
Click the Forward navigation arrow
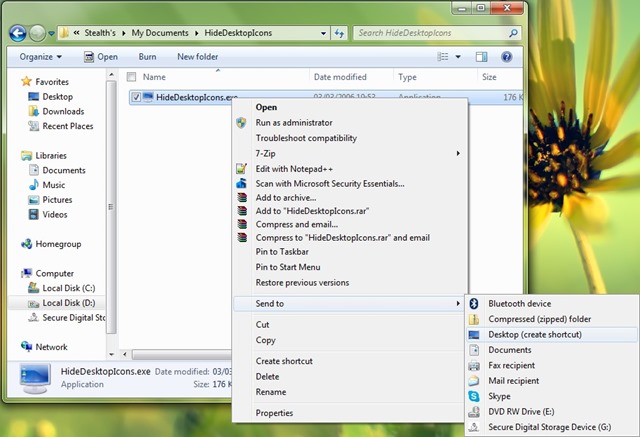tap(37, 33)
